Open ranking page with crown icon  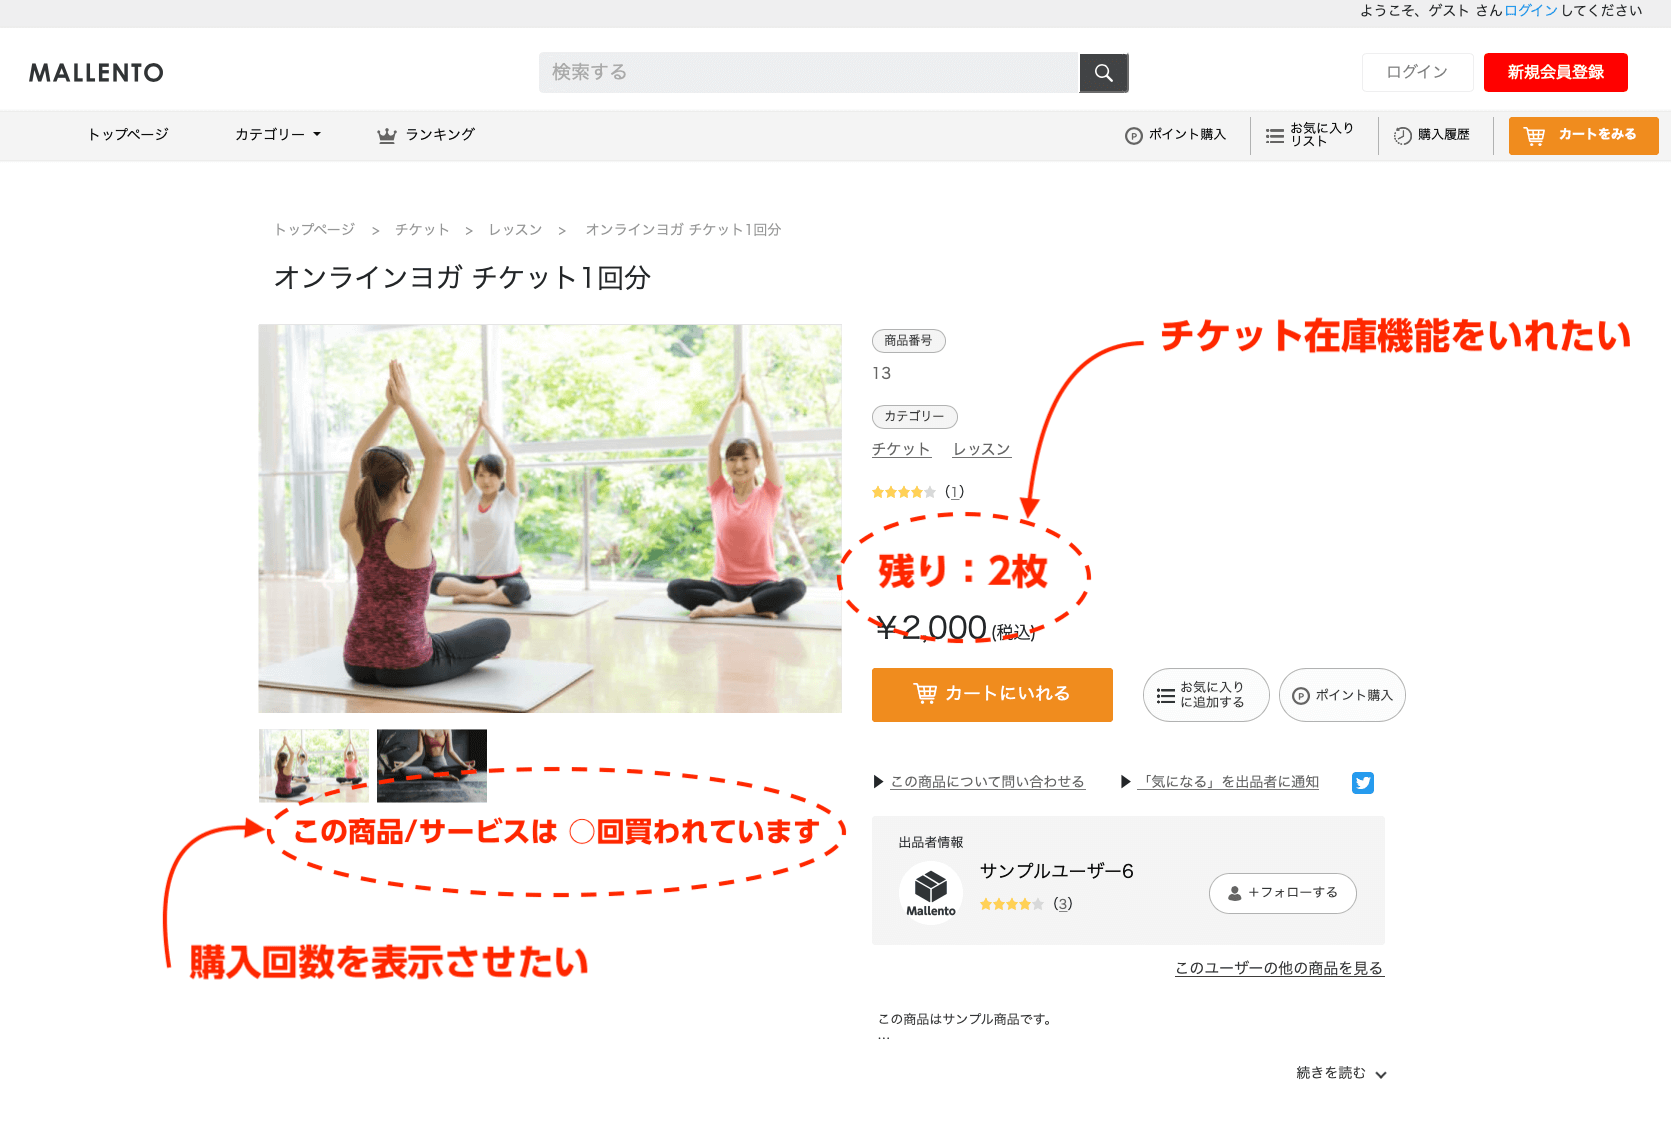(426, 135)
